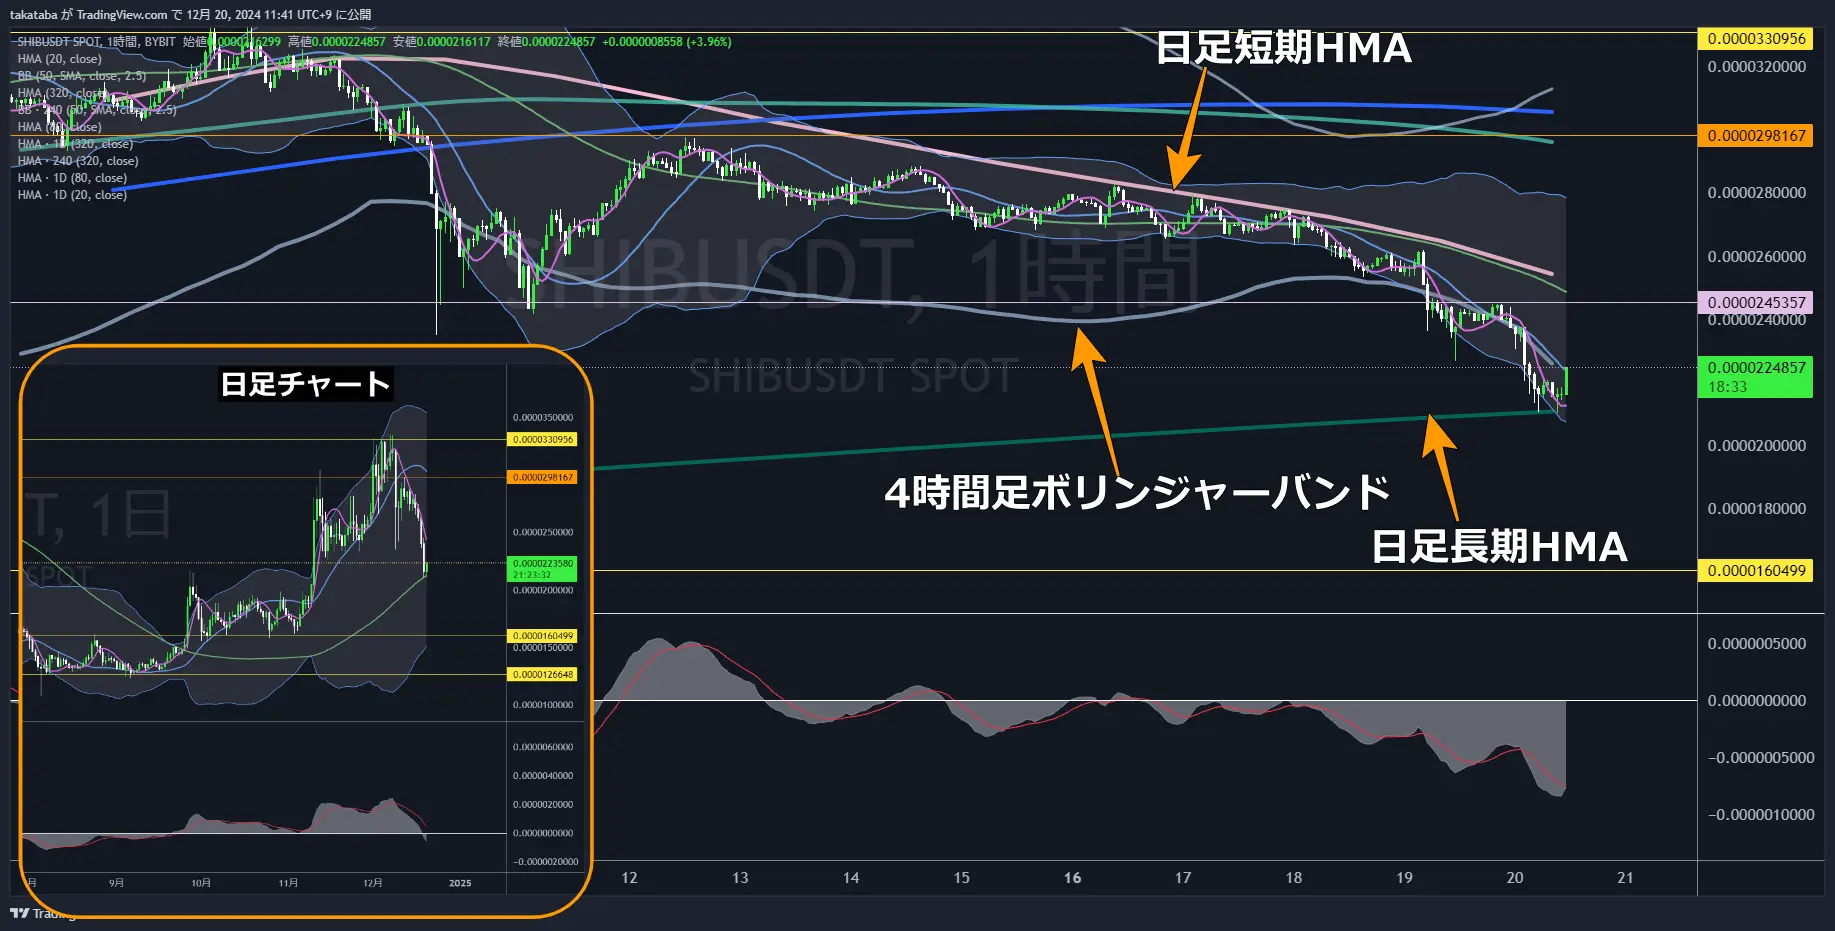Screen dimensions: 1835x931
Task: Select the HMA (80, close) indicator legend
Action: click(59, 127)
